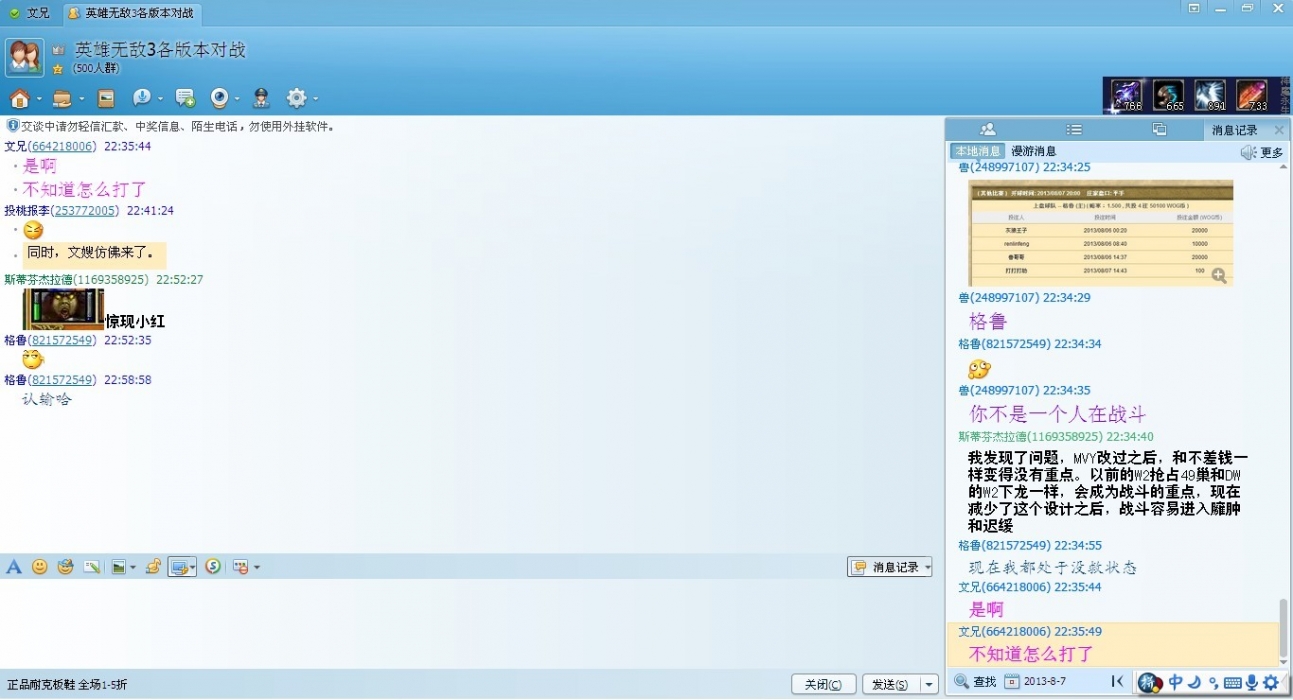Click user ID link 253772005
This screenshot has width=1293, height=700.
pos(84,211)
